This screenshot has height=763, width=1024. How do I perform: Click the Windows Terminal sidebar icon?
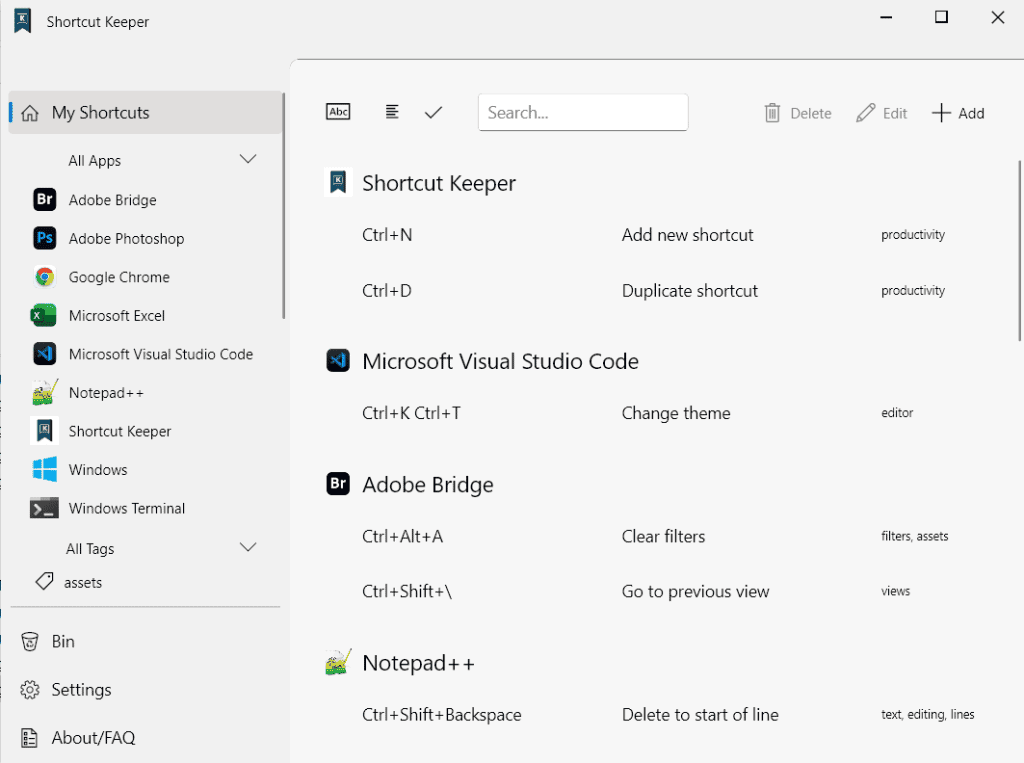click(x=44, y=508)
